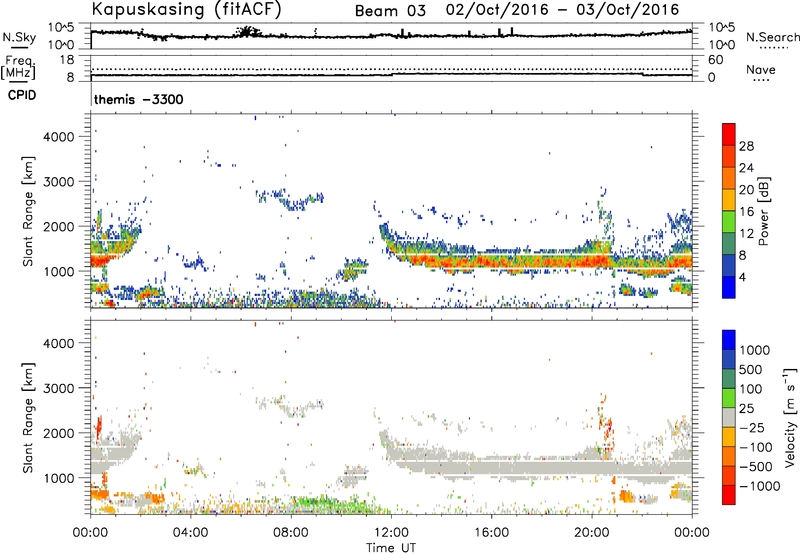Screen dimensions: 800x554
Task: Click the "18" frequency tick label
Action: click(67, 60)
